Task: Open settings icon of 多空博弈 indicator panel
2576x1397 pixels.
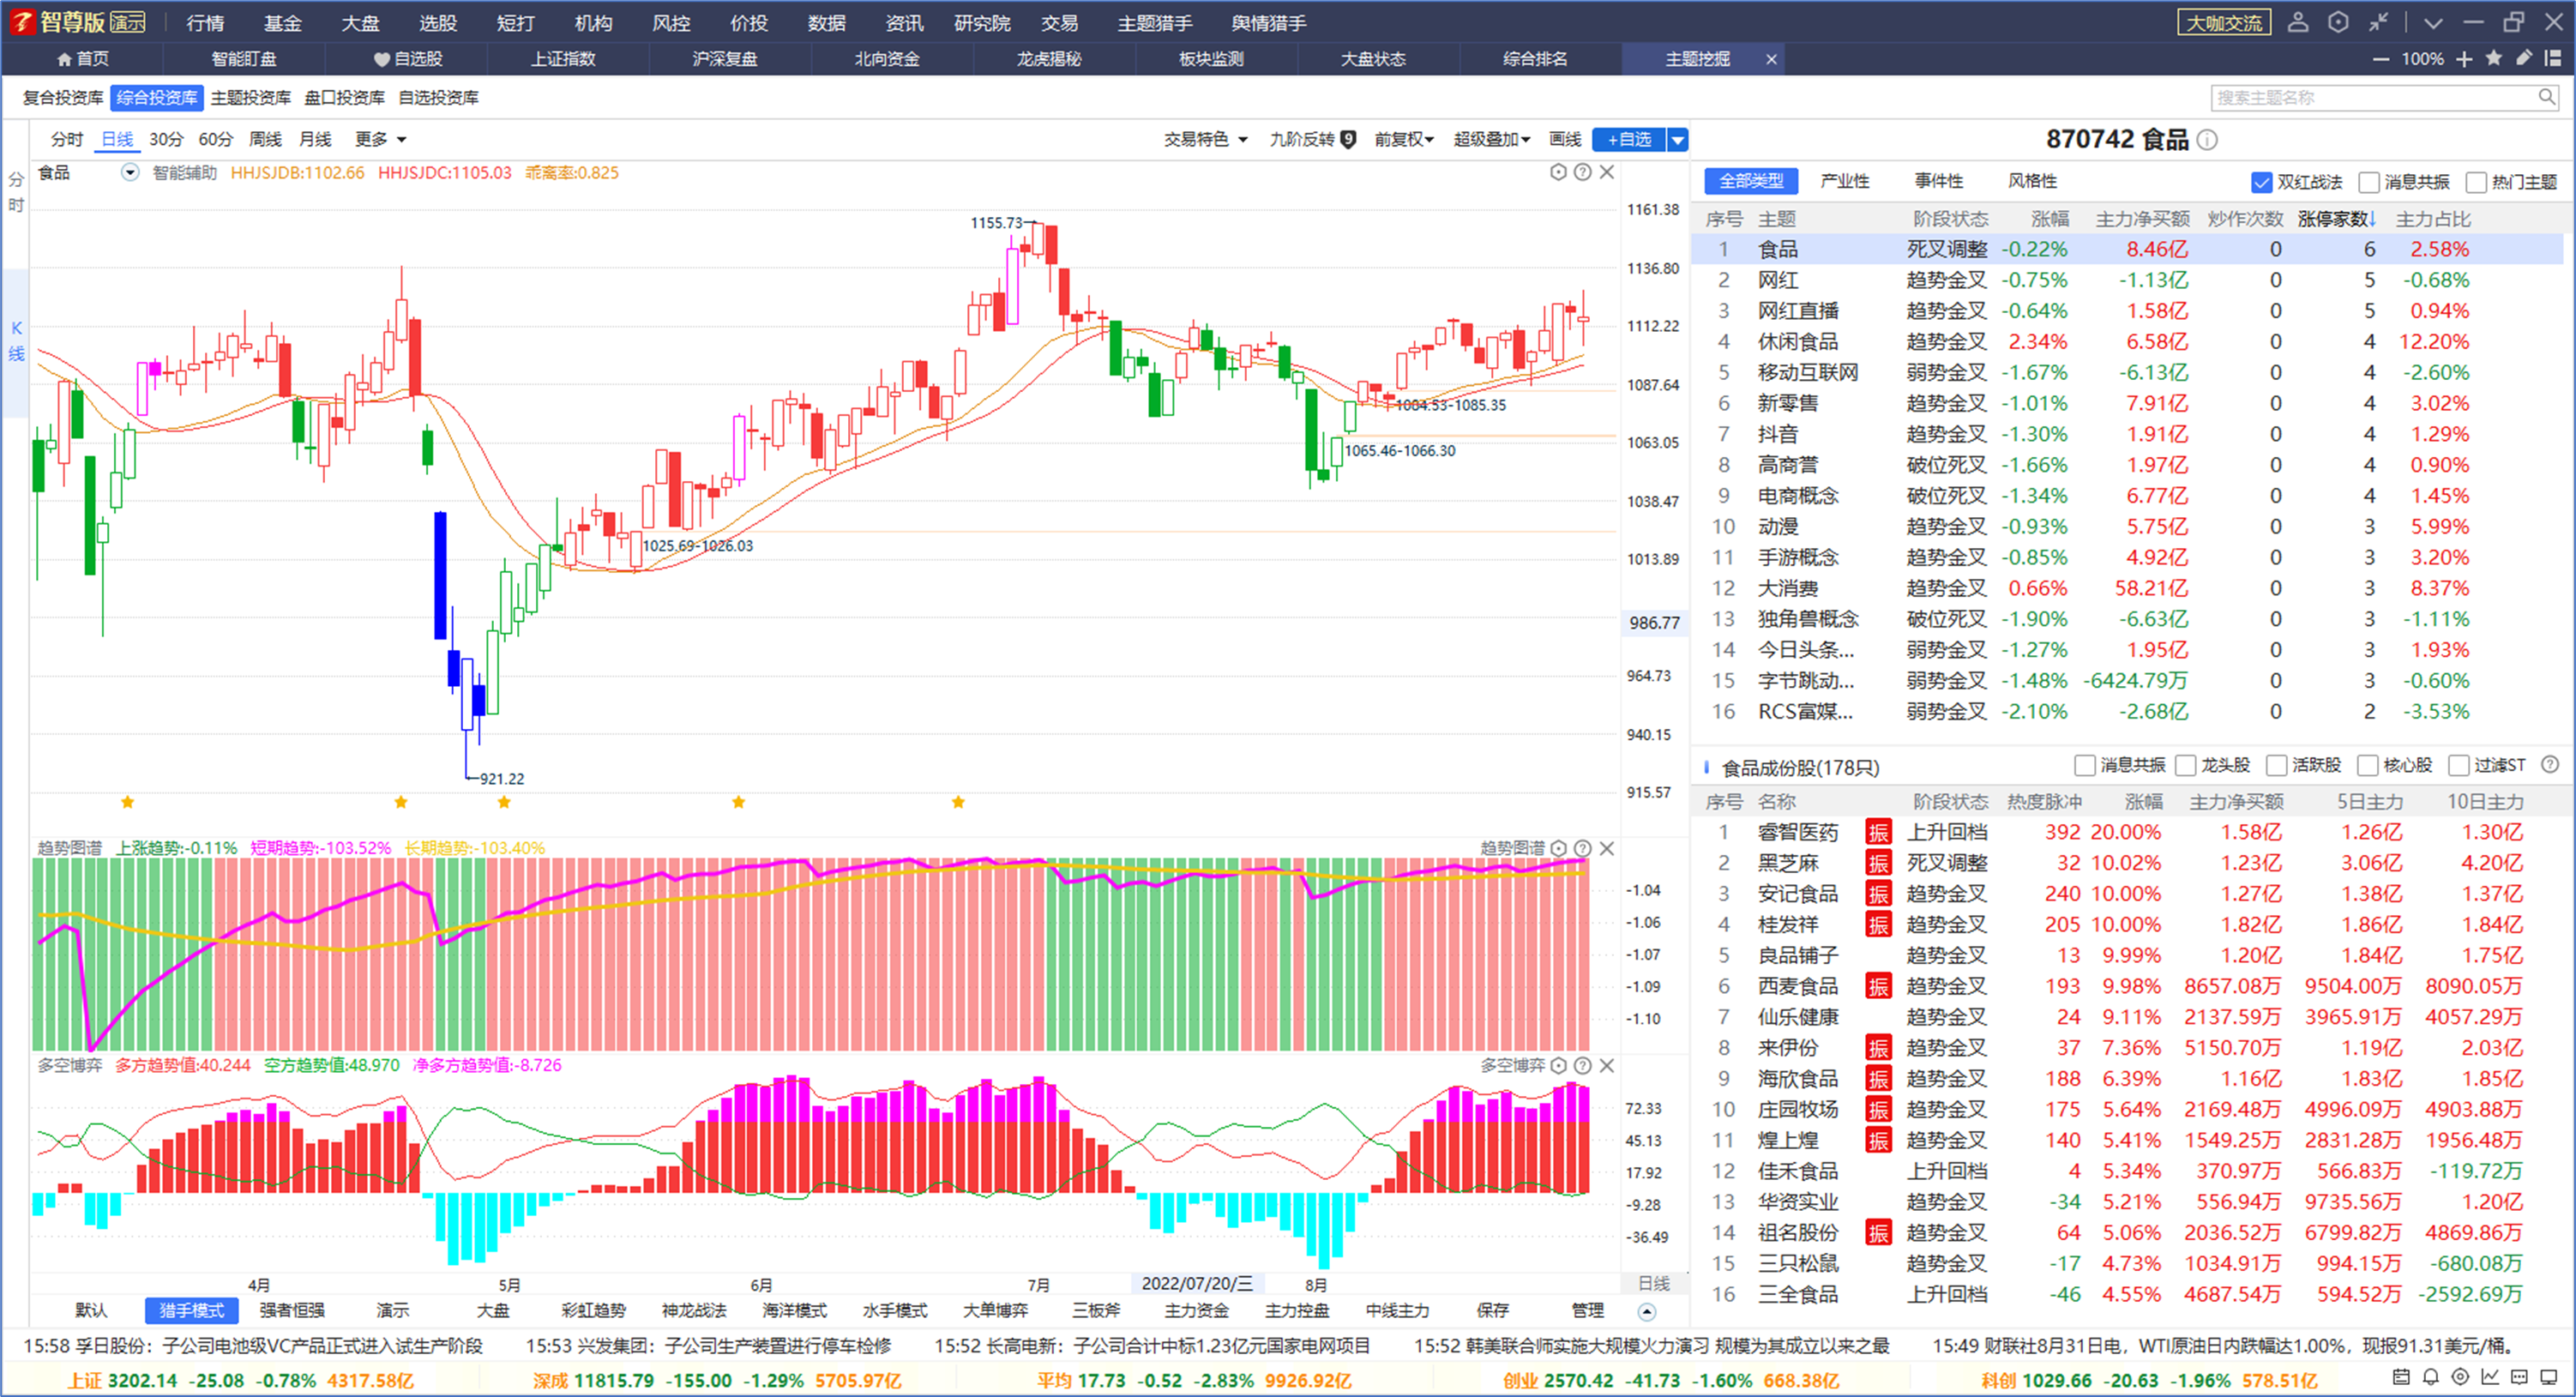Action: click(x=1558, y=1065)
